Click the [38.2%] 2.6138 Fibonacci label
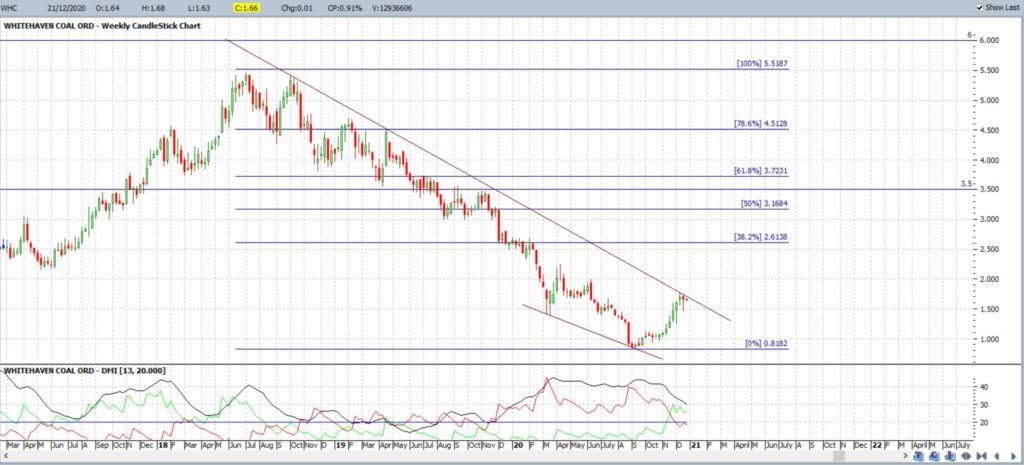 tap(761, 237)
